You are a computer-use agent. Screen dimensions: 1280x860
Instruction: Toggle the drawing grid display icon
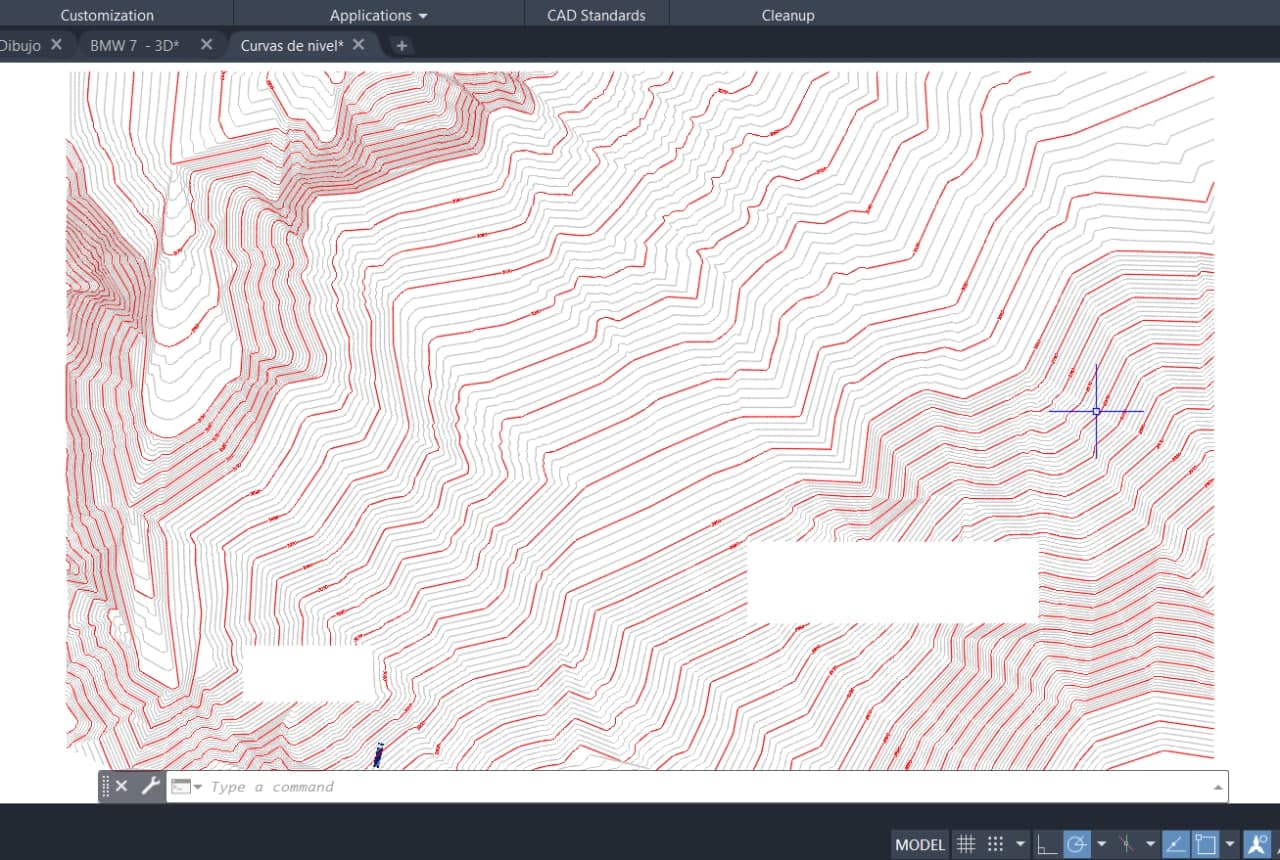click(966, 845)
